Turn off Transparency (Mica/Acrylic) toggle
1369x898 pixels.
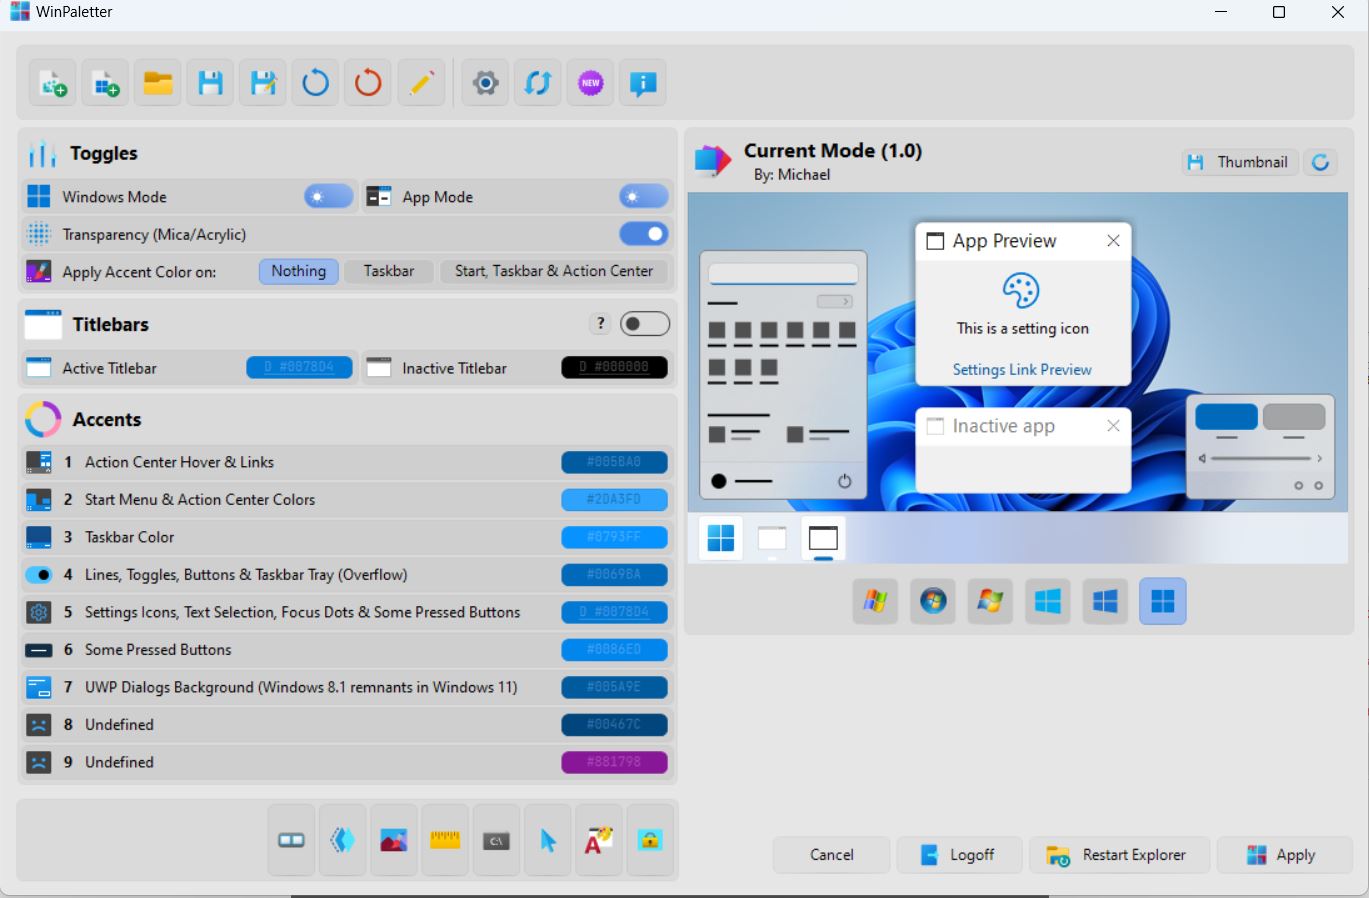(643, 234)
